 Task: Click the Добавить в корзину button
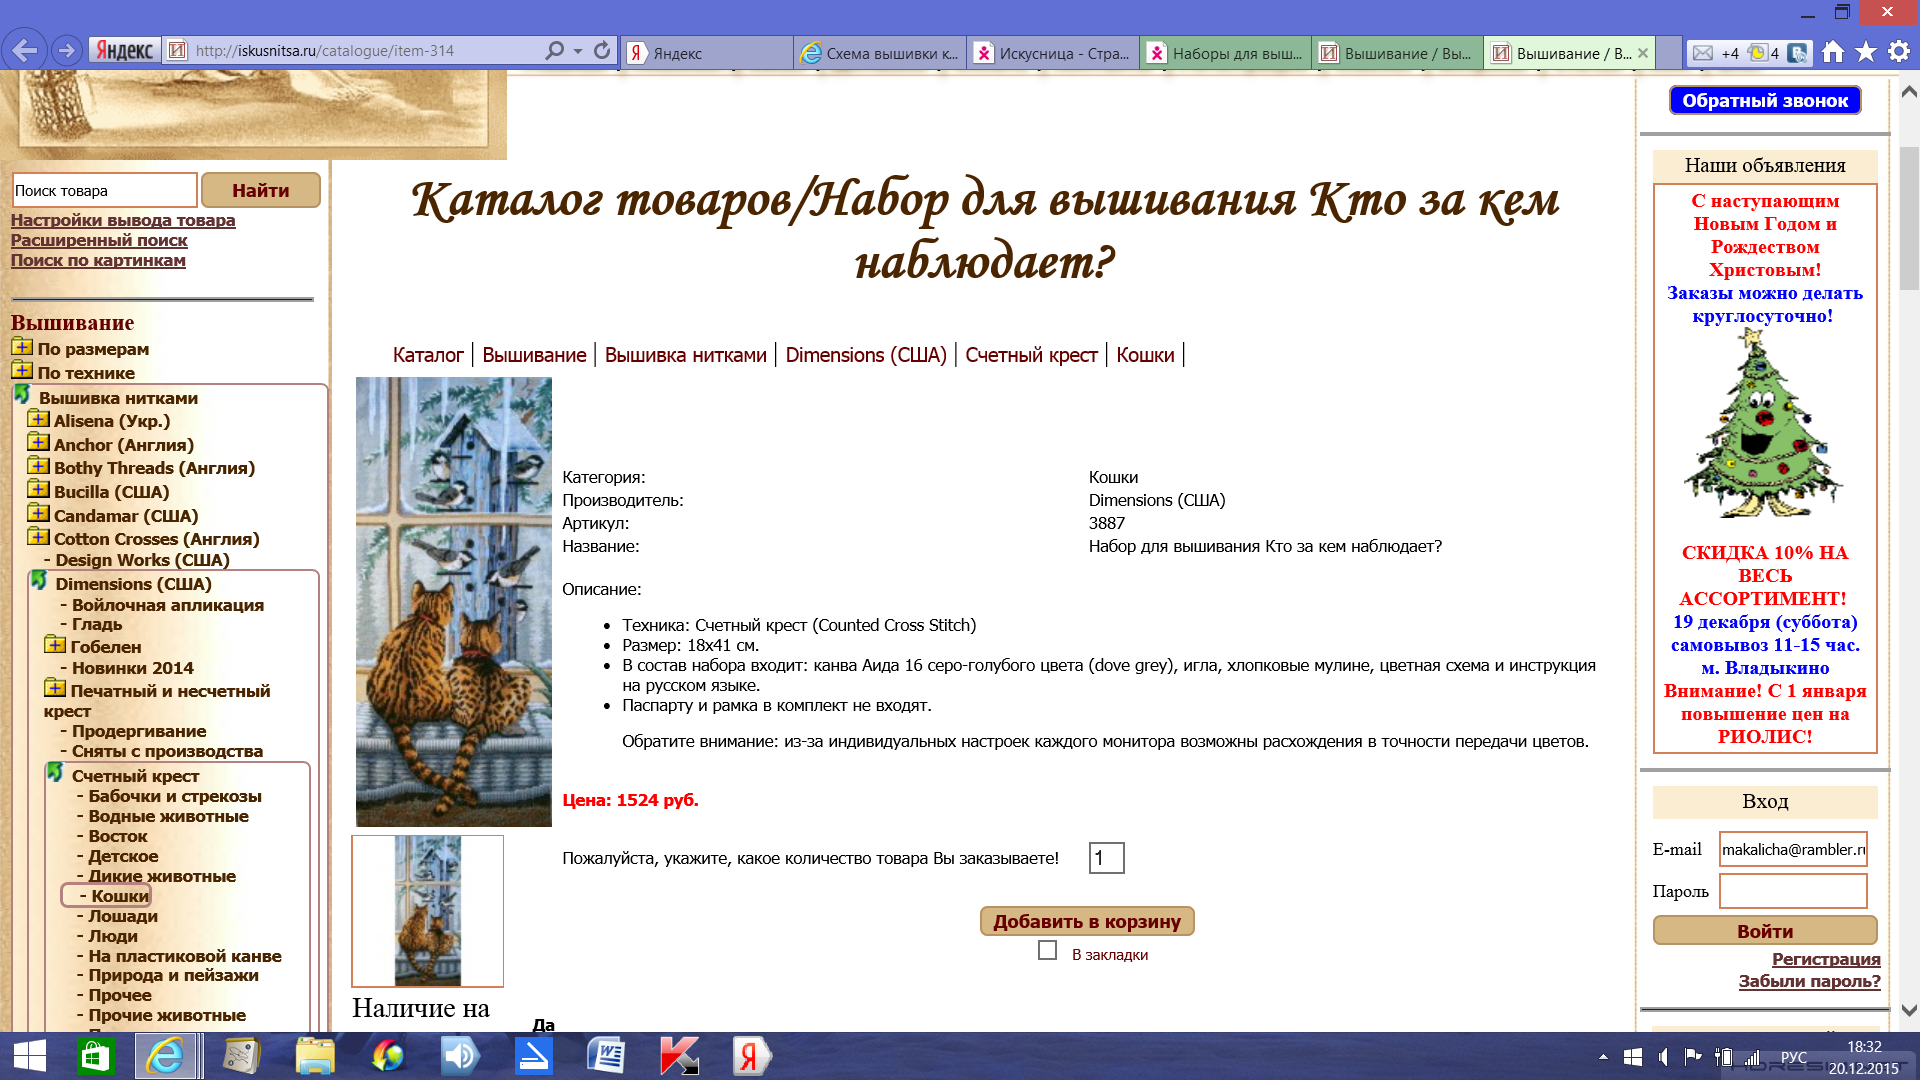[x=1086, y=921]
